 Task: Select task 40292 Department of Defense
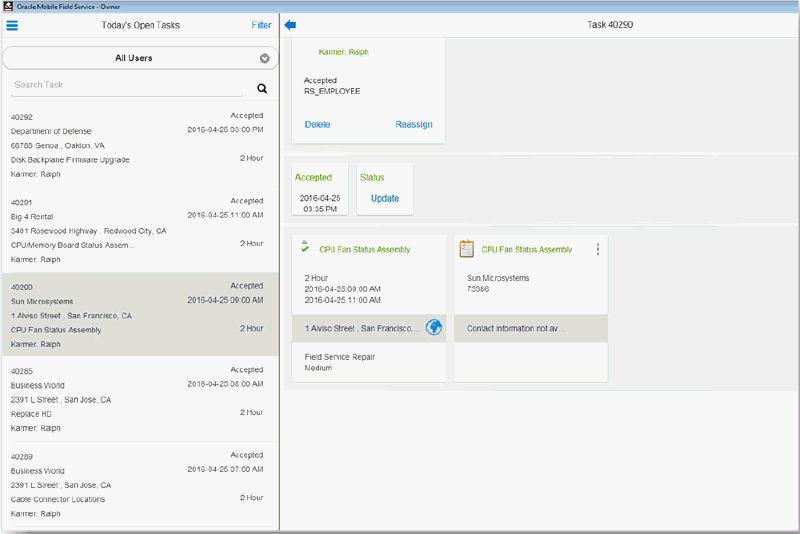pos(140,145)
